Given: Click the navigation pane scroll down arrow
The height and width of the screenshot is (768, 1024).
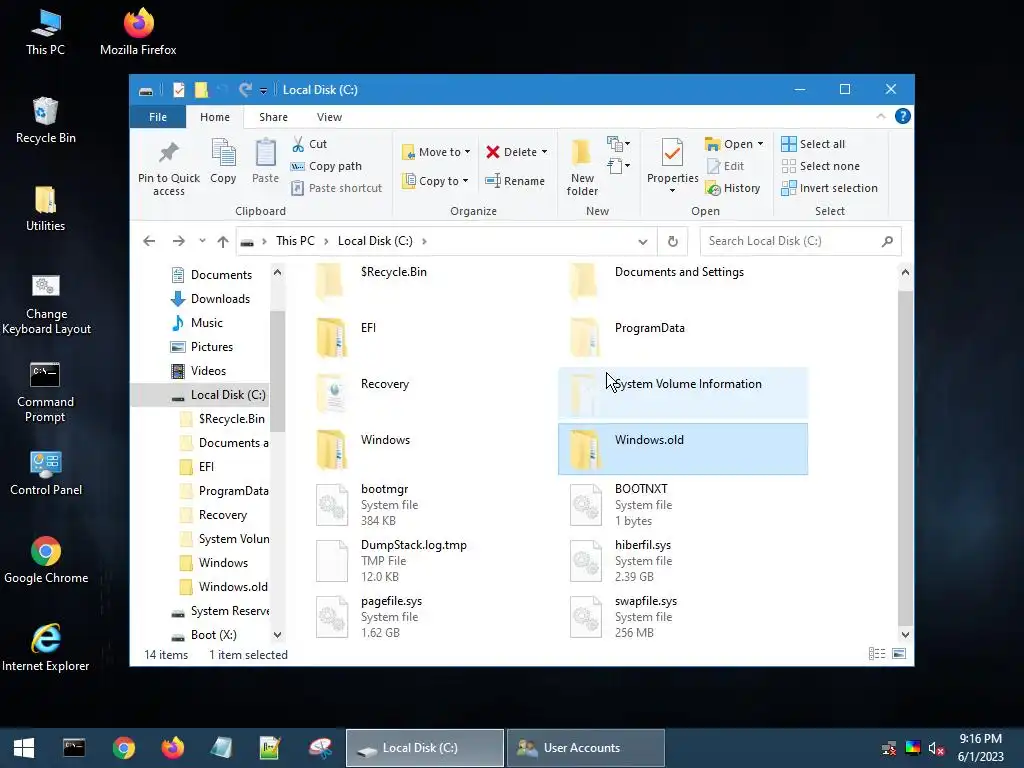Looking at the screenshot, I should [x=278, y=635].
